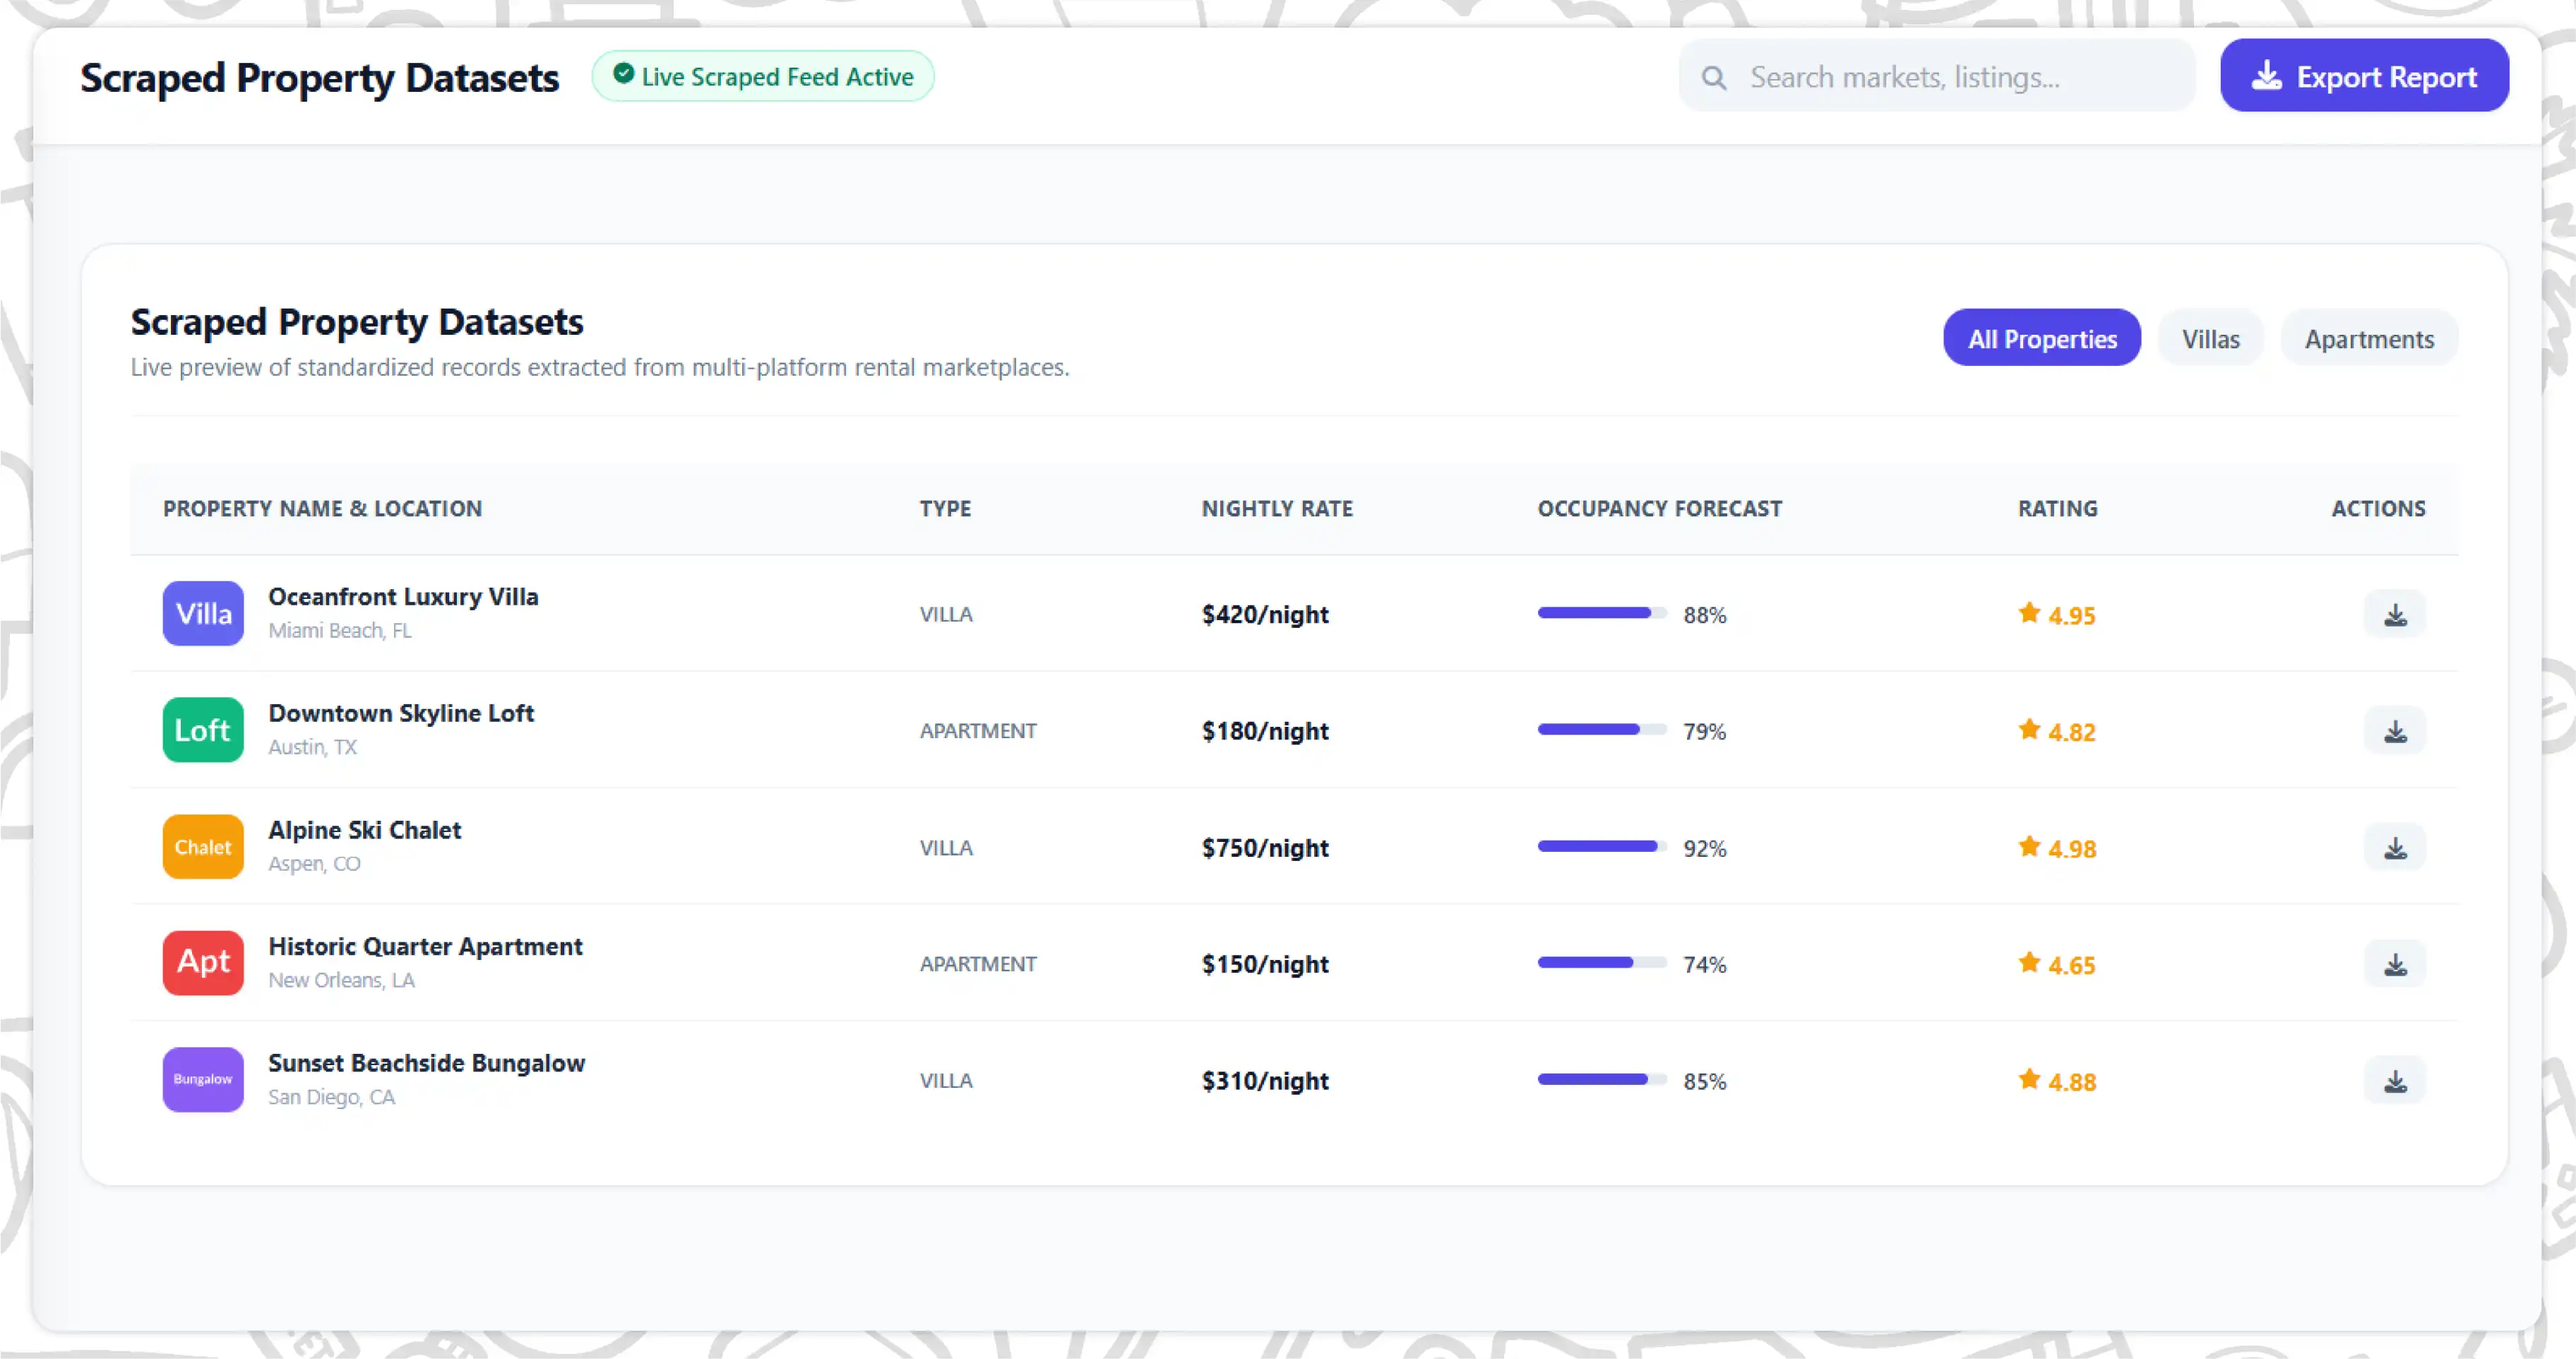The width and height of the screenshot is (2576, 1359).
Task: Click the blue Villa property badge
Action: coord(203,613)
